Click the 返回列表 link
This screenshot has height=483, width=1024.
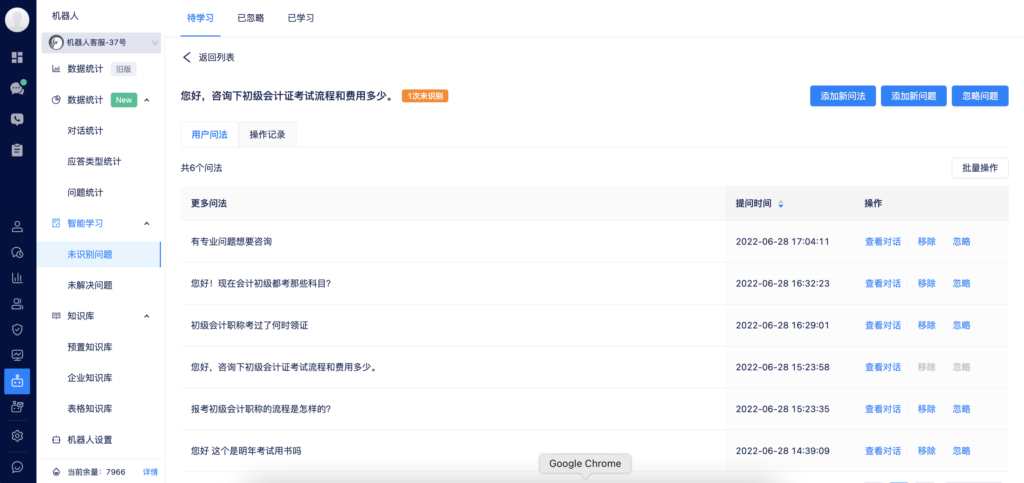(x=216, y=57)
